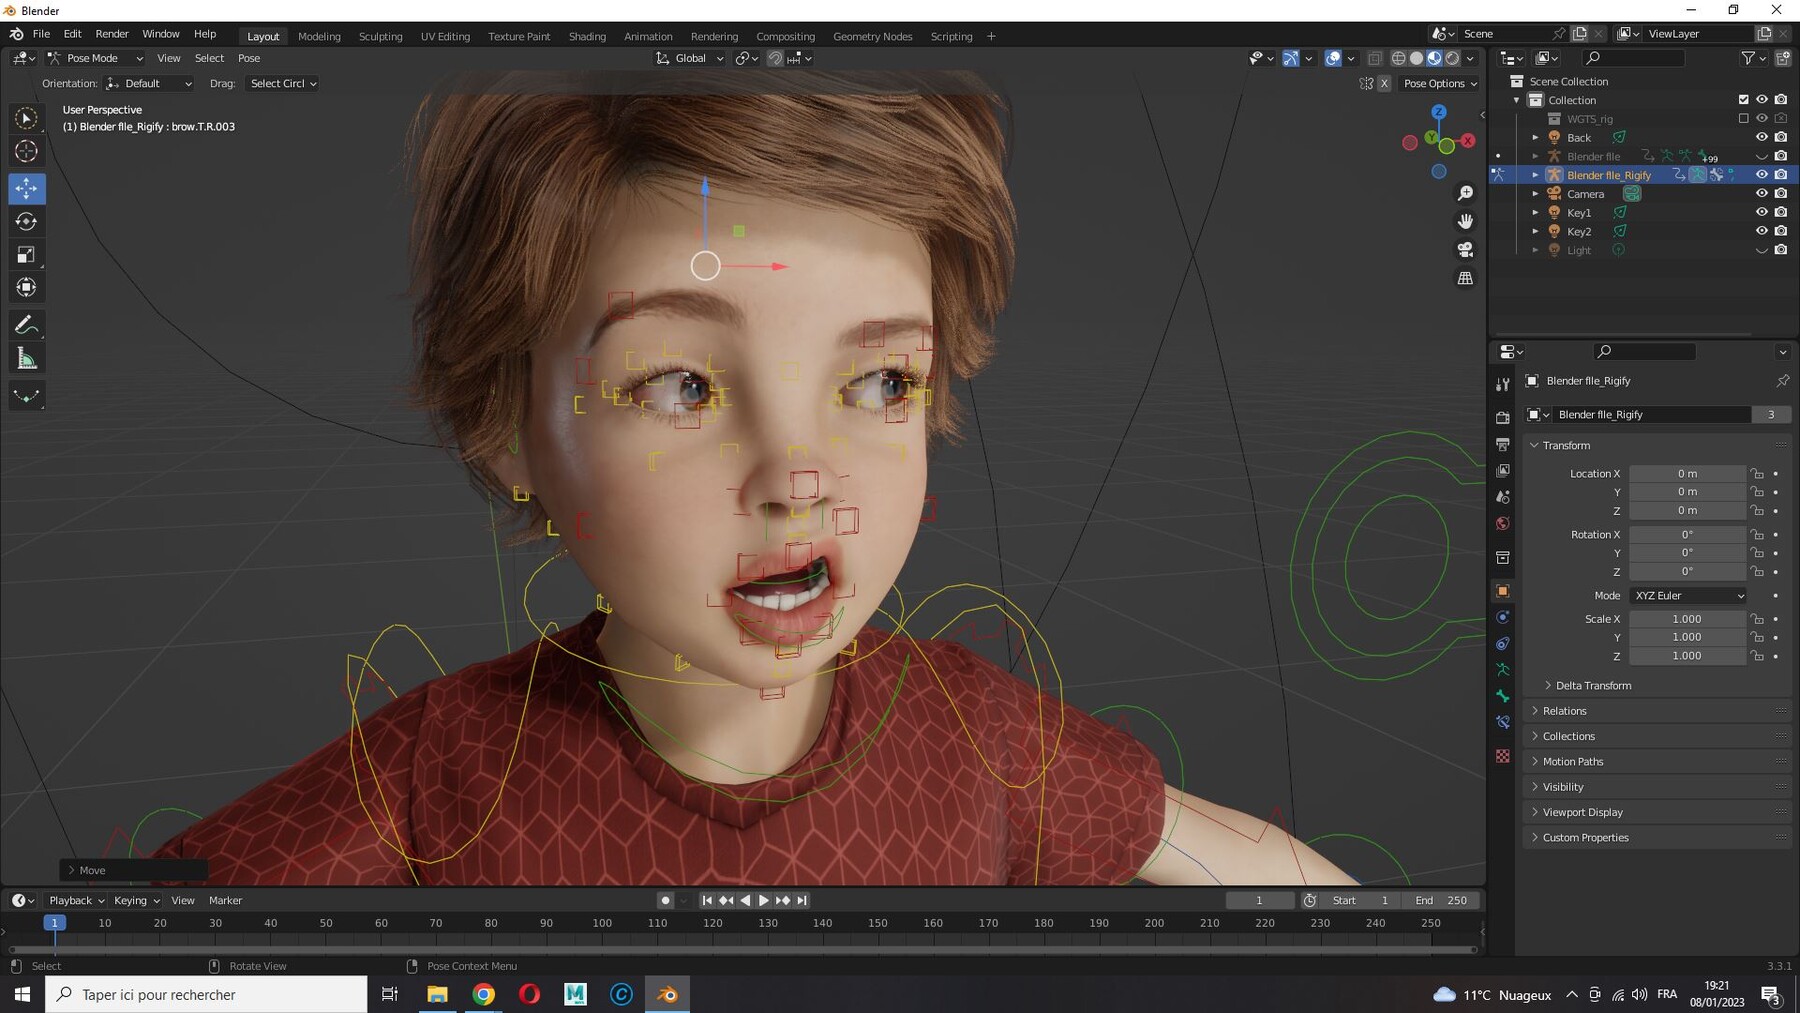
Task: Switch to the Shading workspace tab
Action: (587, 36)
